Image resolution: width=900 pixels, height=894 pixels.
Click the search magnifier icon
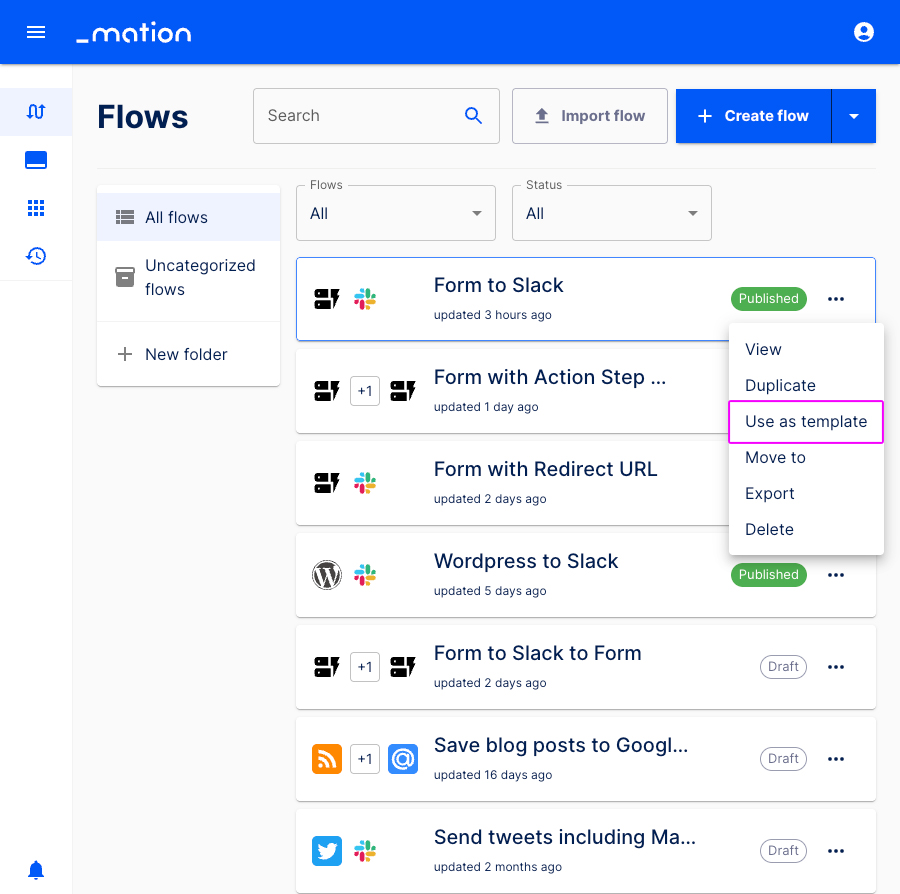pos(473,115)
